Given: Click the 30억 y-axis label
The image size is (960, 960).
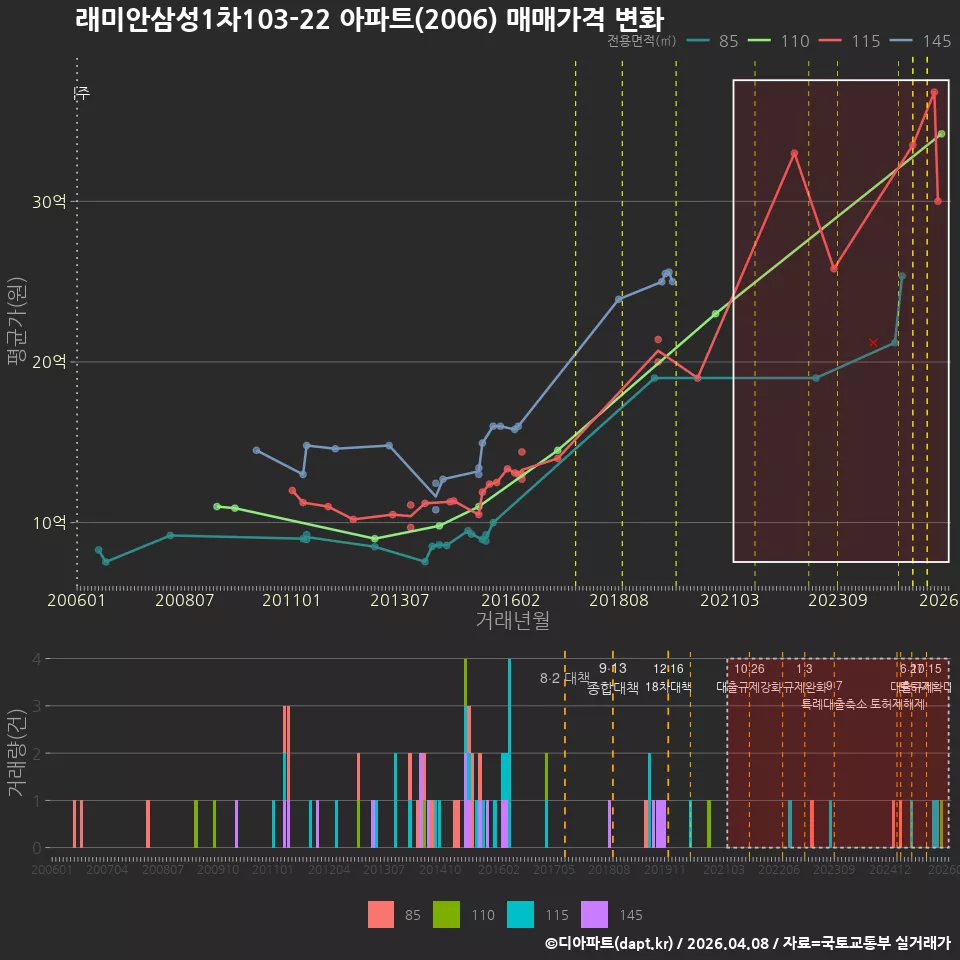Looking at the screenshot, I should 49,201.
